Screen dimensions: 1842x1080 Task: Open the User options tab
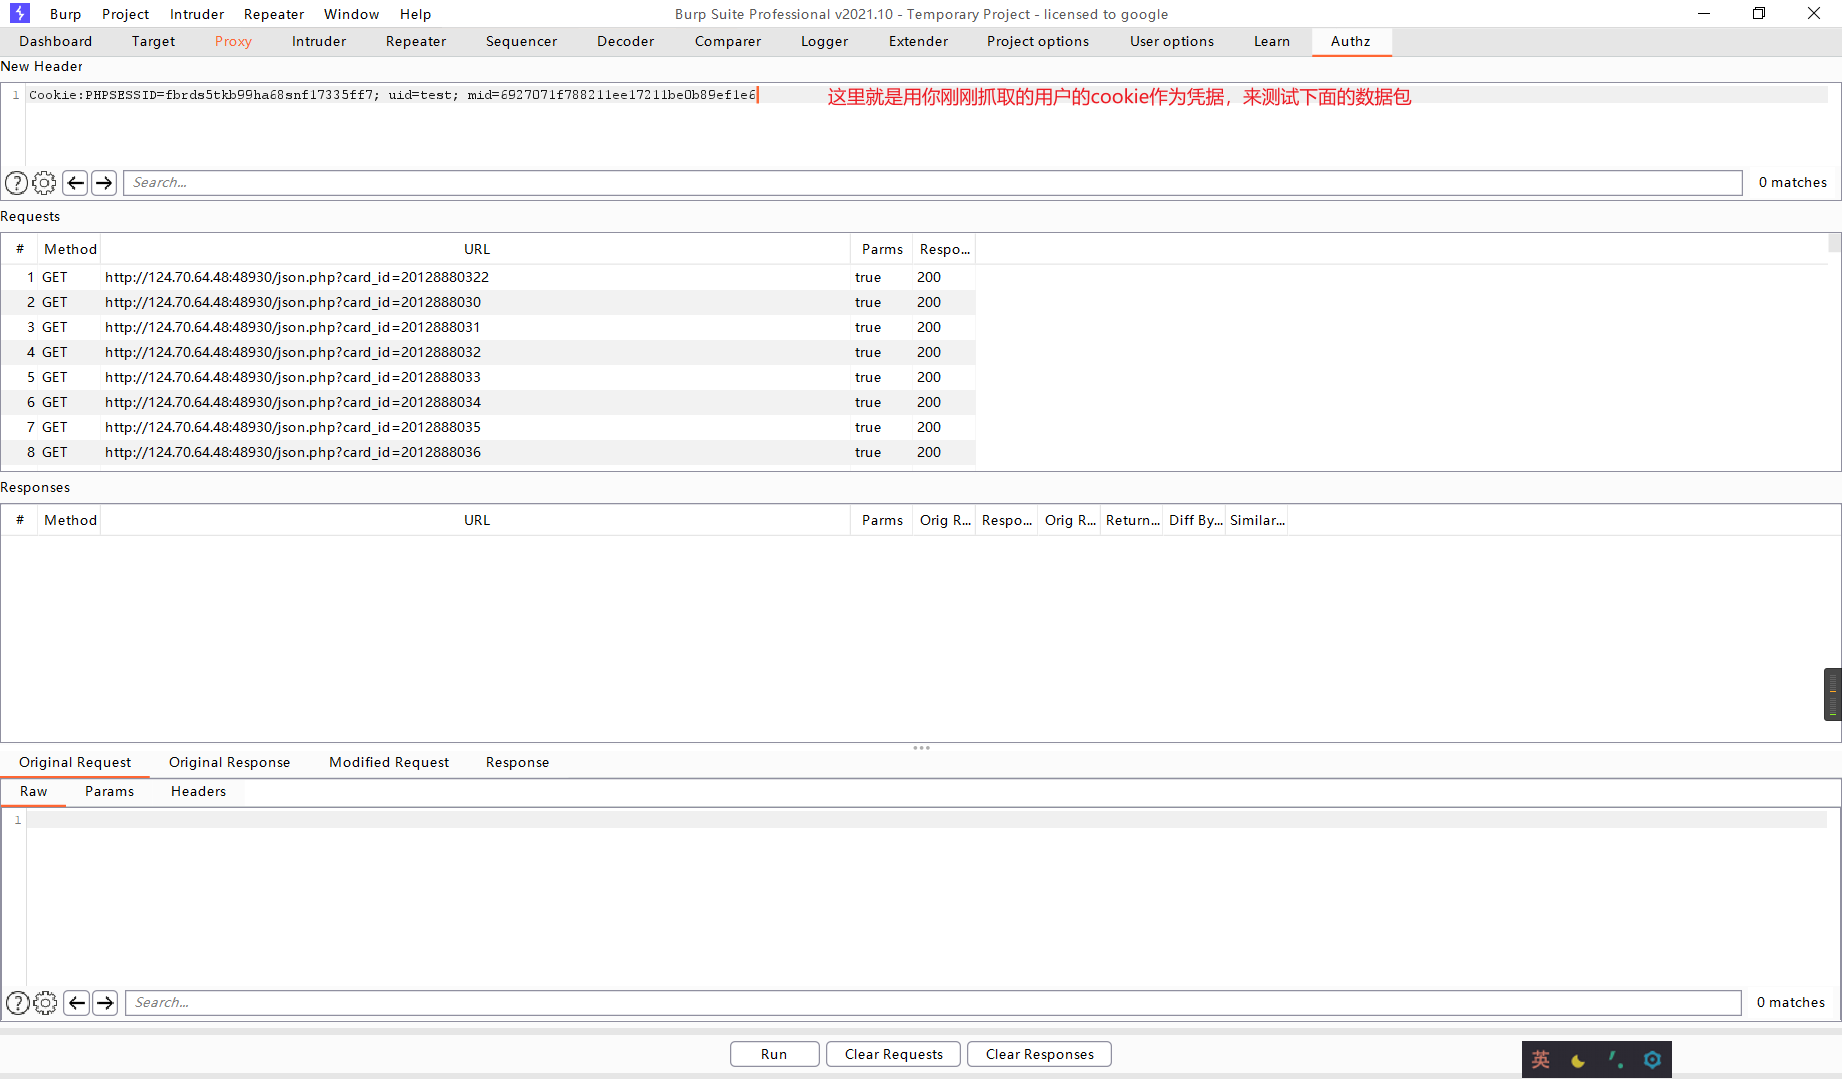tap(1172, 42)
